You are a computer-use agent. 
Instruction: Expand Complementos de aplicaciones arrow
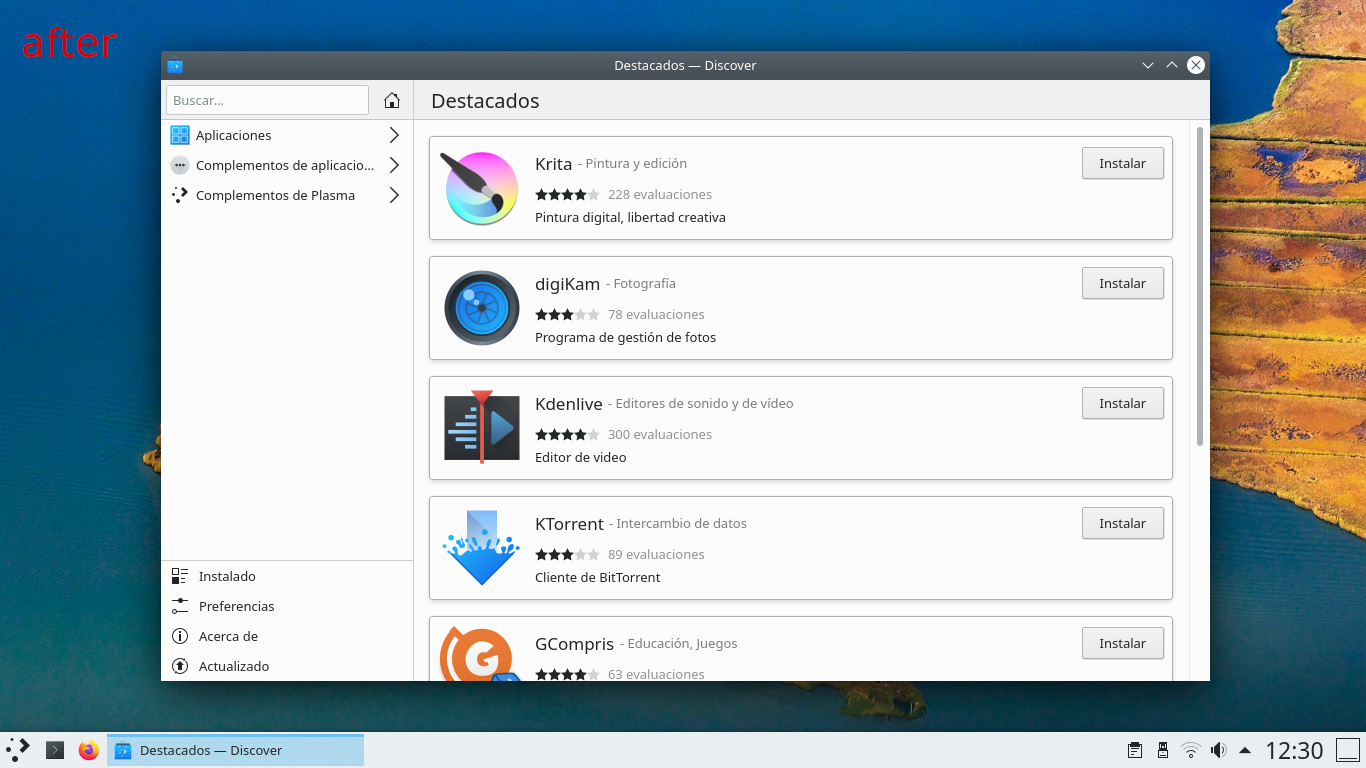[394, 165]
